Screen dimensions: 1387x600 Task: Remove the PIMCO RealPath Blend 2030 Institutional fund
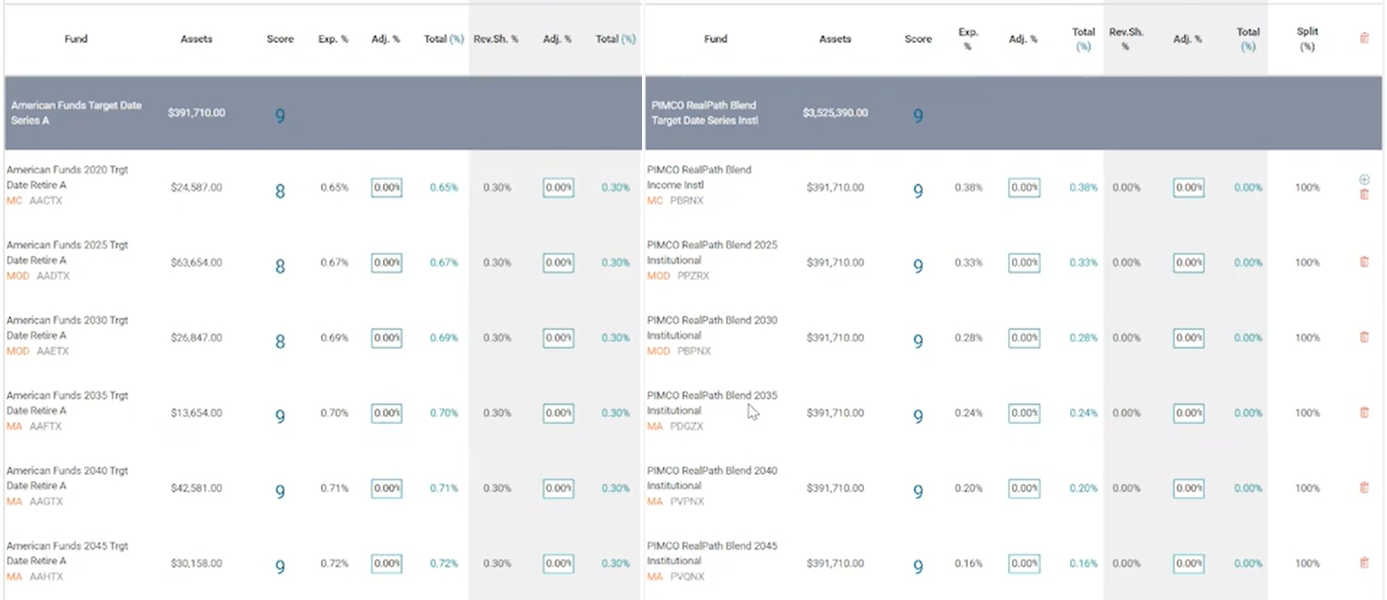(1364, 338)
